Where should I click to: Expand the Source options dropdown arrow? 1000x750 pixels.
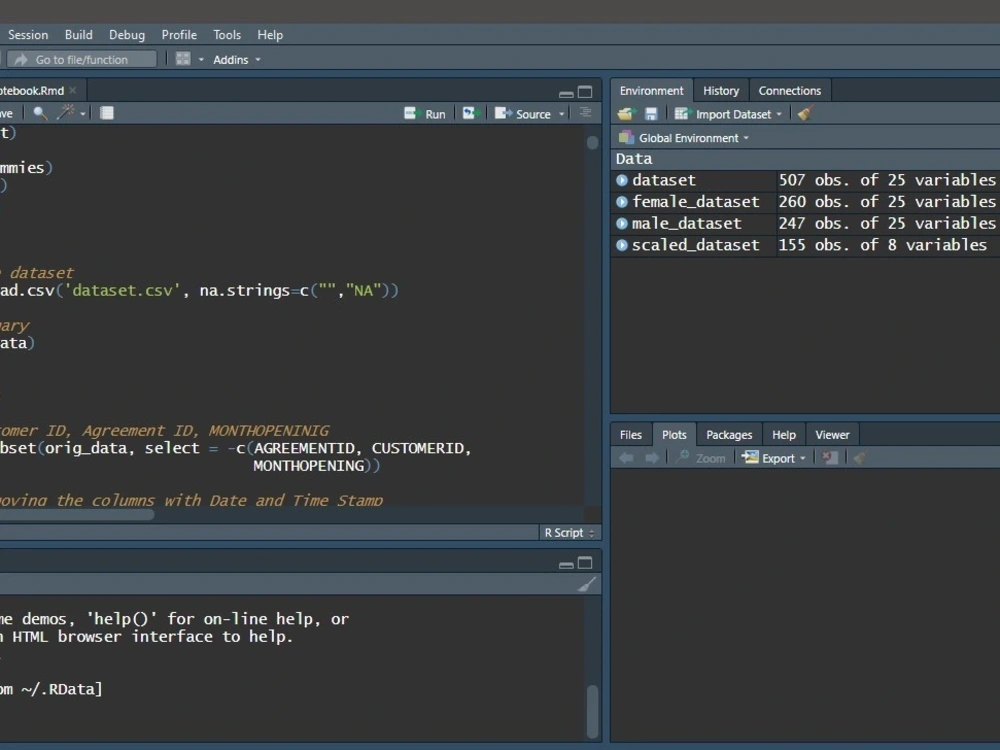click(562, 114)
